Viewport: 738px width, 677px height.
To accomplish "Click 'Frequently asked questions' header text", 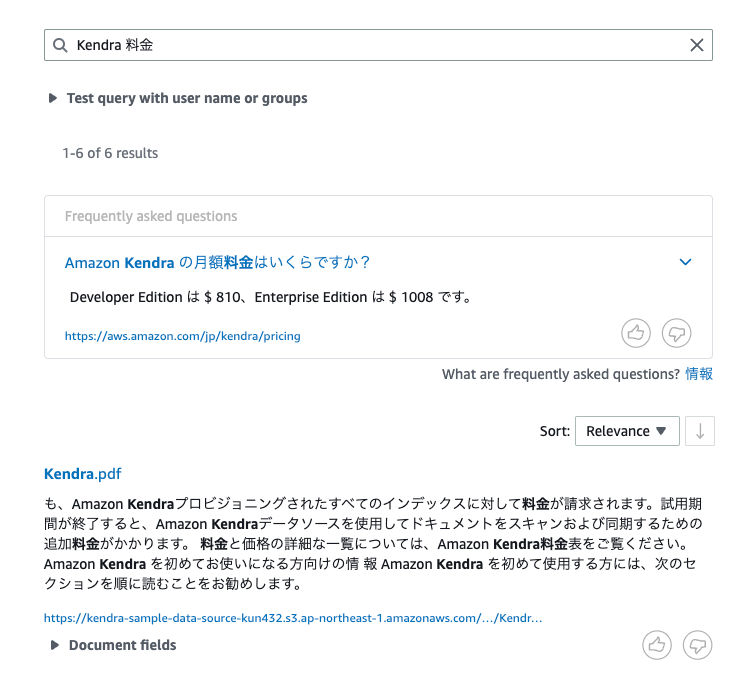I will (151, 216).
